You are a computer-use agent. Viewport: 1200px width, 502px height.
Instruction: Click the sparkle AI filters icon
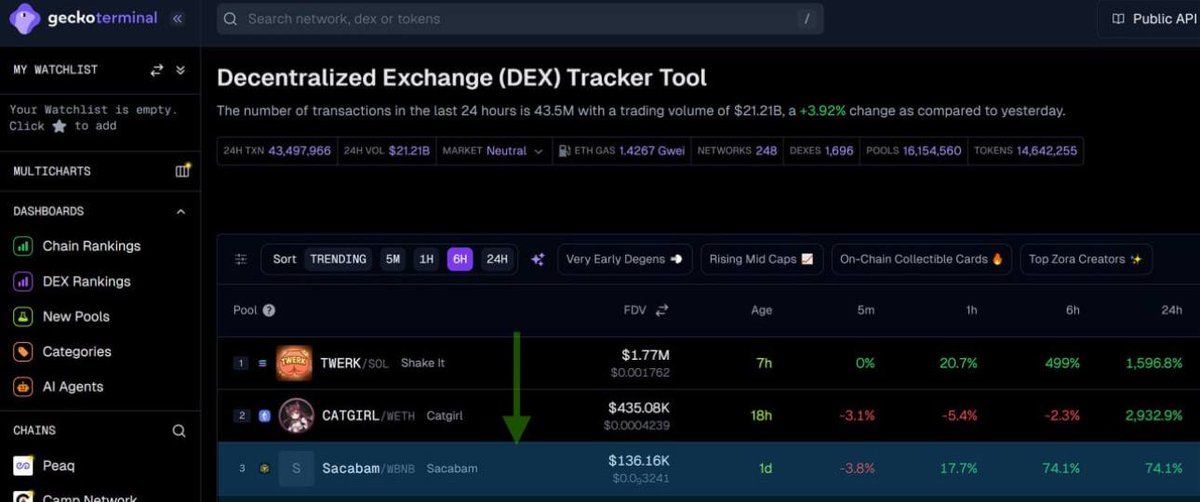[x=537, y=259]
